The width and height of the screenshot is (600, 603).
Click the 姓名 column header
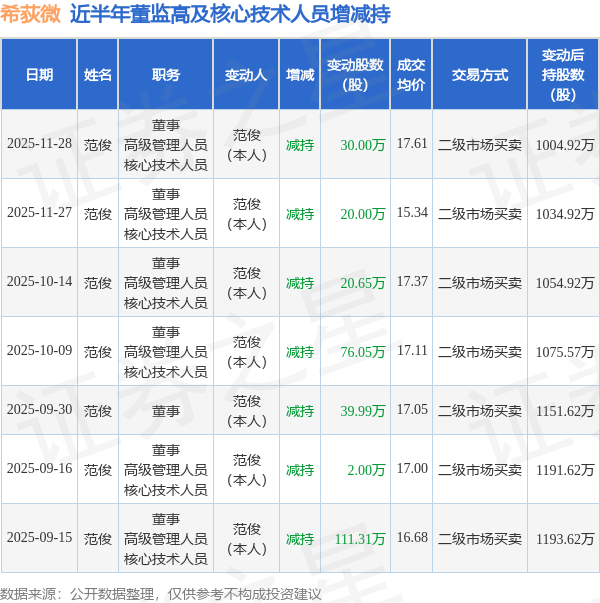pyautogui.click(x=98, y=75)
